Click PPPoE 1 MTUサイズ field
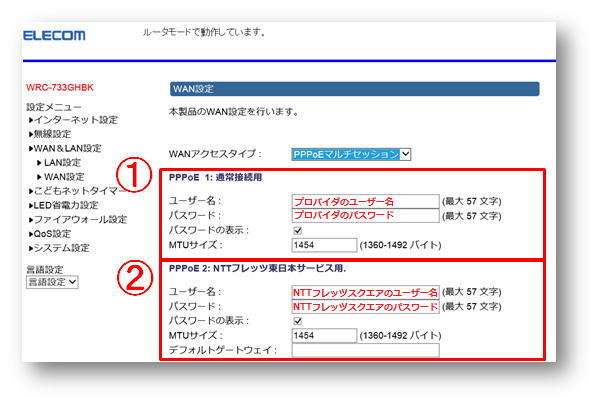The image size is (598, 404). [324, 245]
